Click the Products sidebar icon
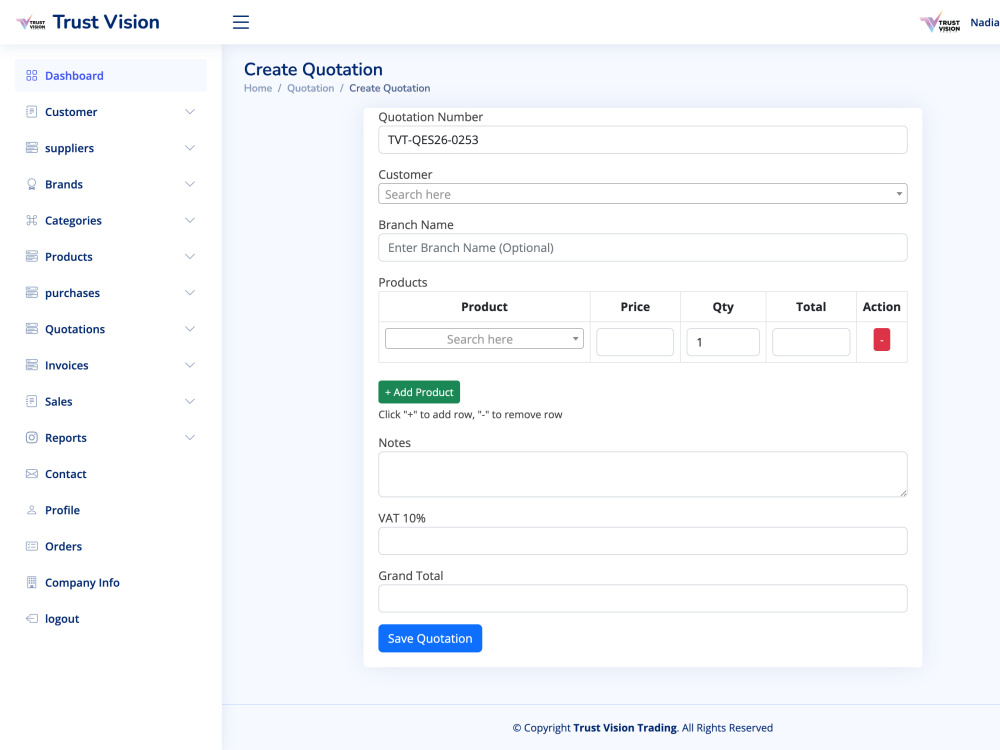This screenshot has width=1000, height=750. 31,256
